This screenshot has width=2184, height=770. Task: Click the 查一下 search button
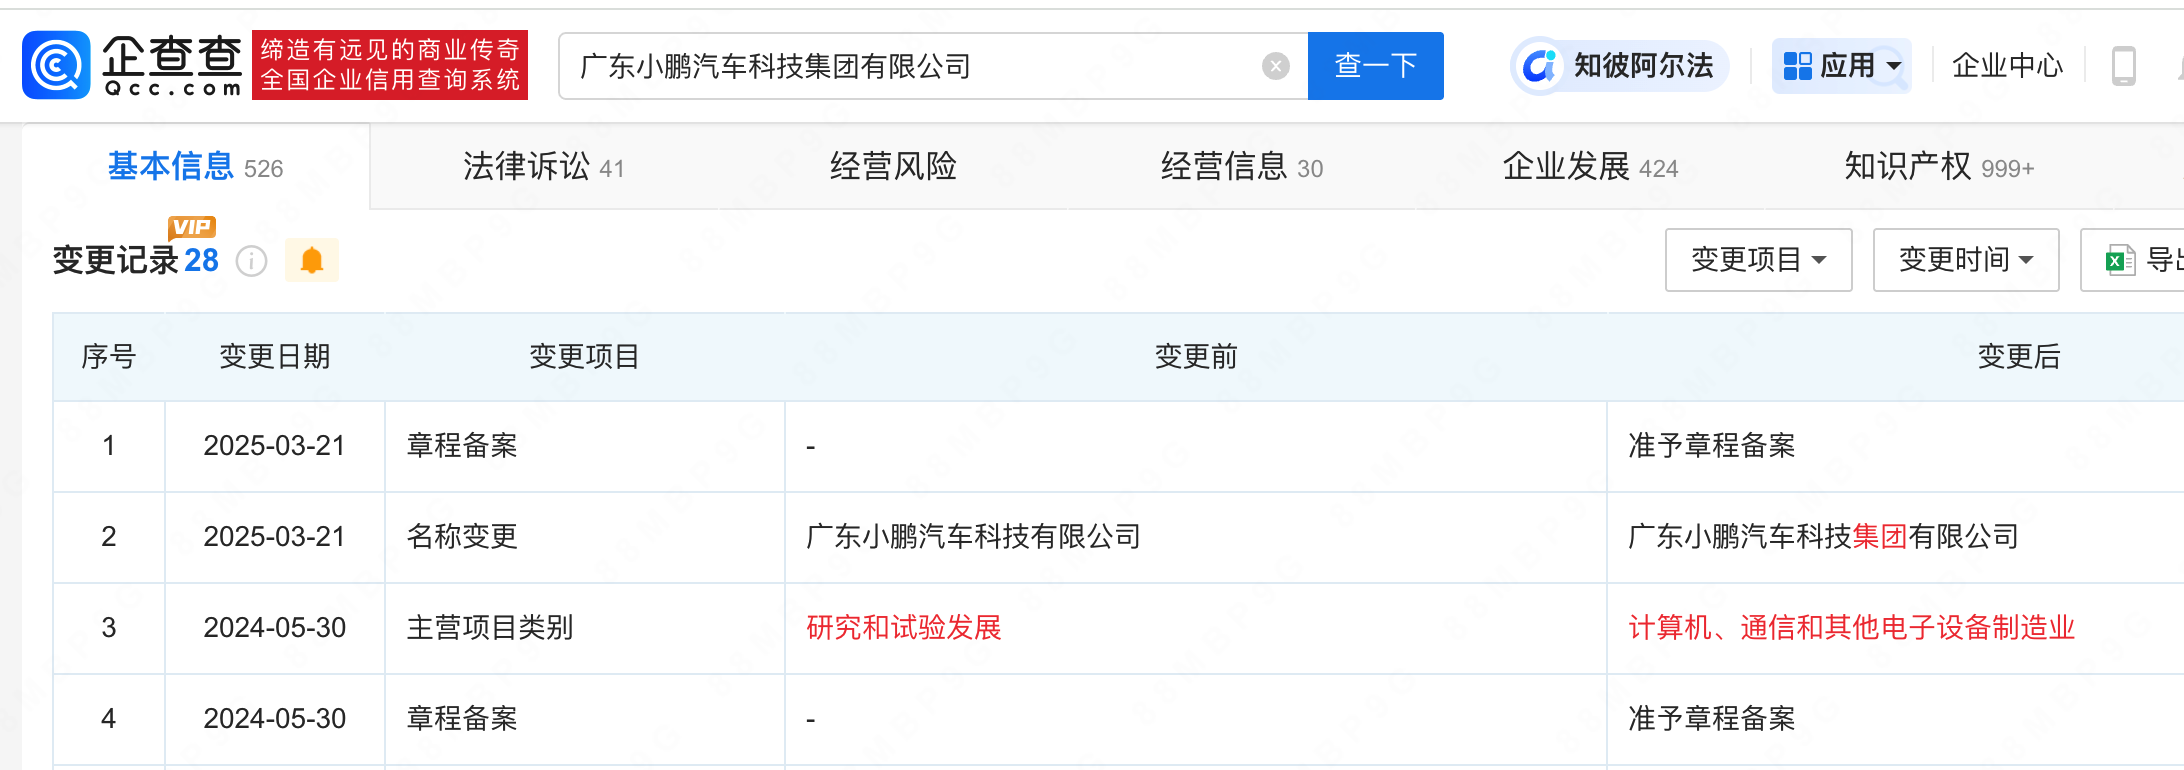[1375, 65]
